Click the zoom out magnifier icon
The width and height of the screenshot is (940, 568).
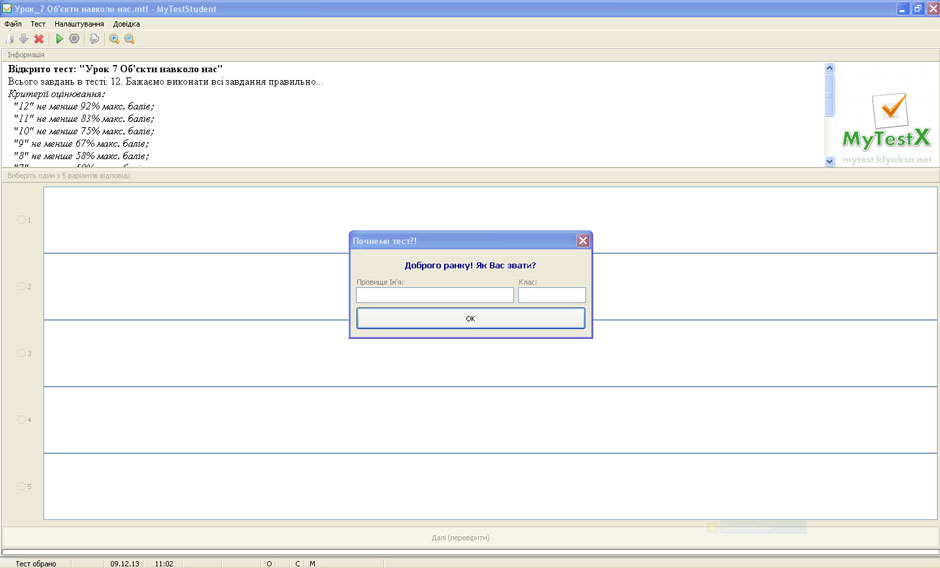pos(129,39)
